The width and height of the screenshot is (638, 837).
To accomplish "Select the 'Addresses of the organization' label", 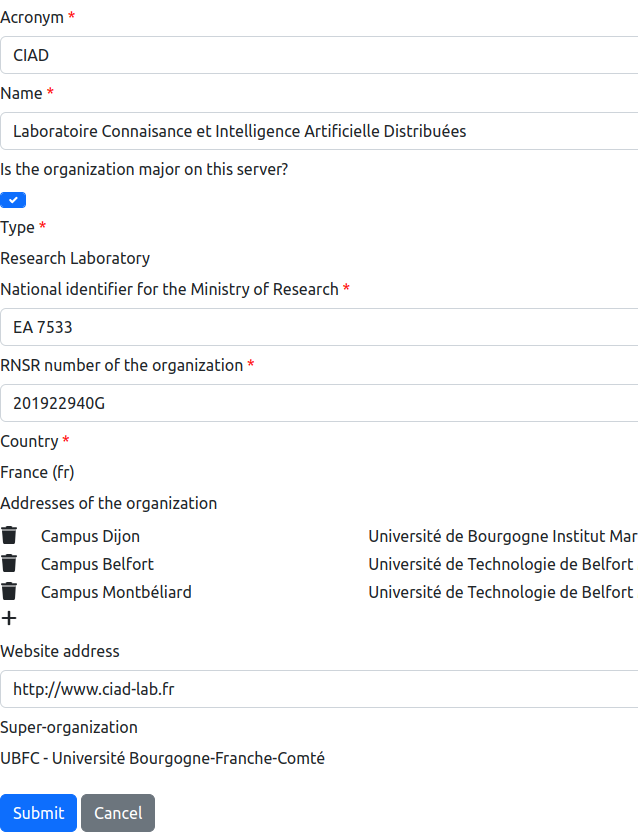I will coord(108,503).
